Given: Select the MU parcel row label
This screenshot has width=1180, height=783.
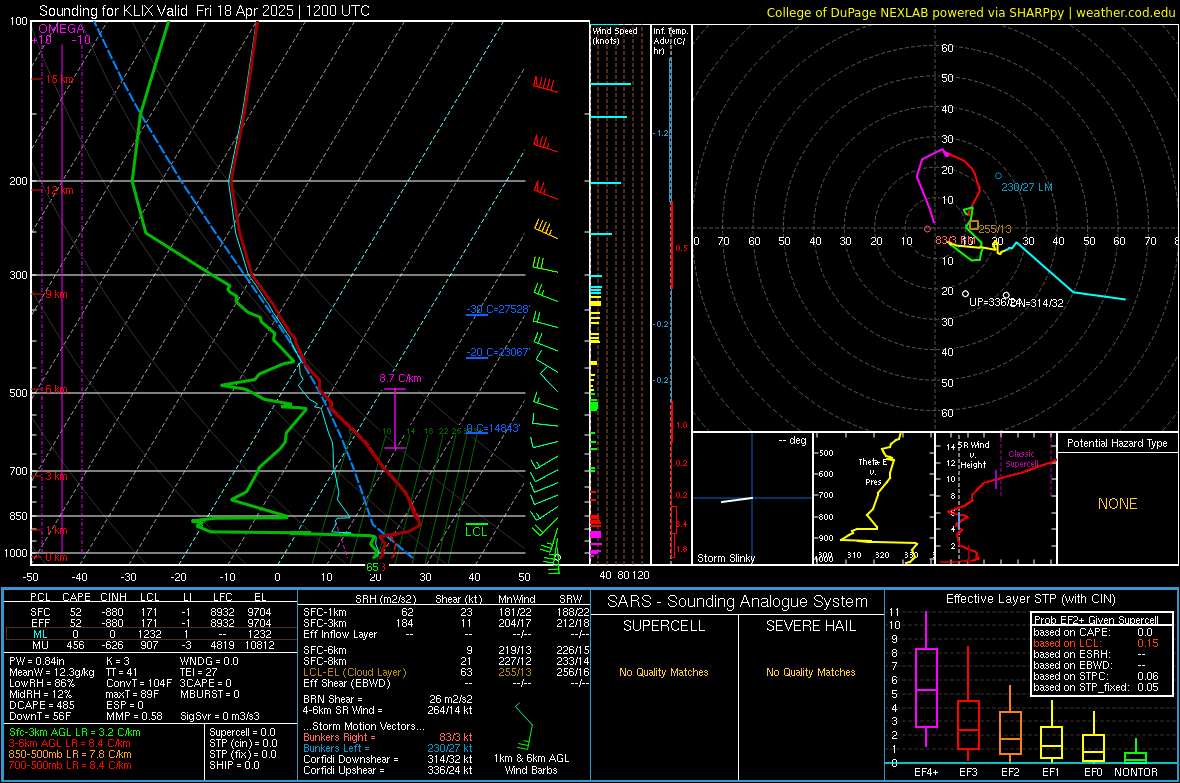Looking at the screenshot, I should click(x=40, y=645).
